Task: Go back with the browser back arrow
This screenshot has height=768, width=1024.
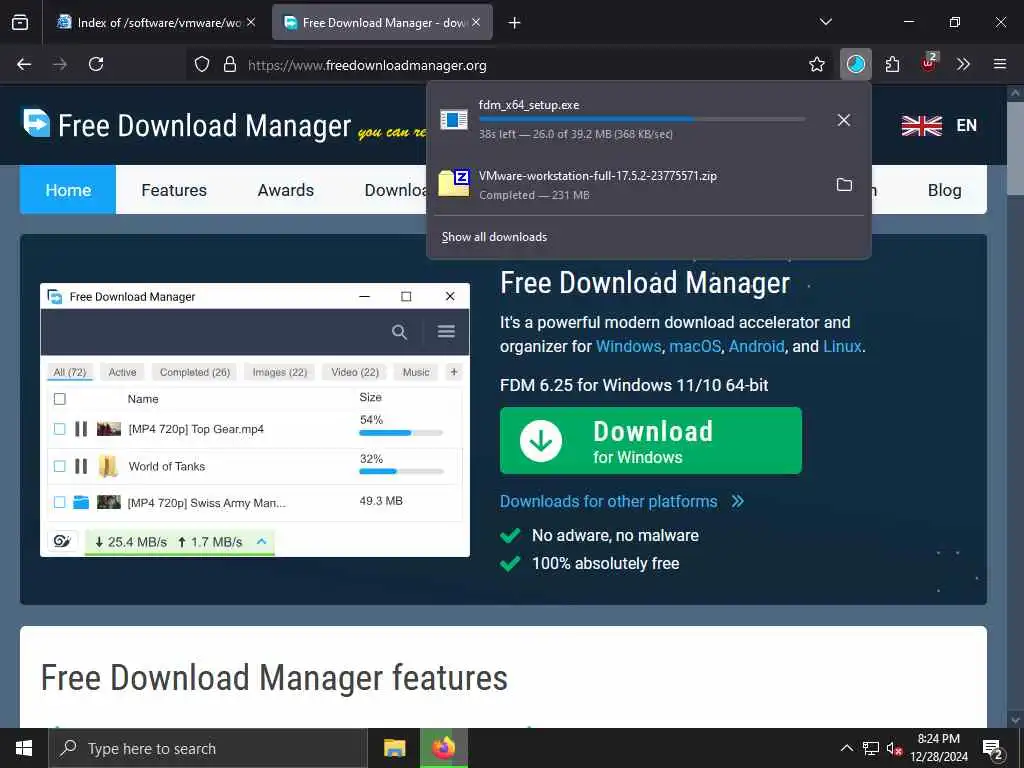Action: coord(24,64)
